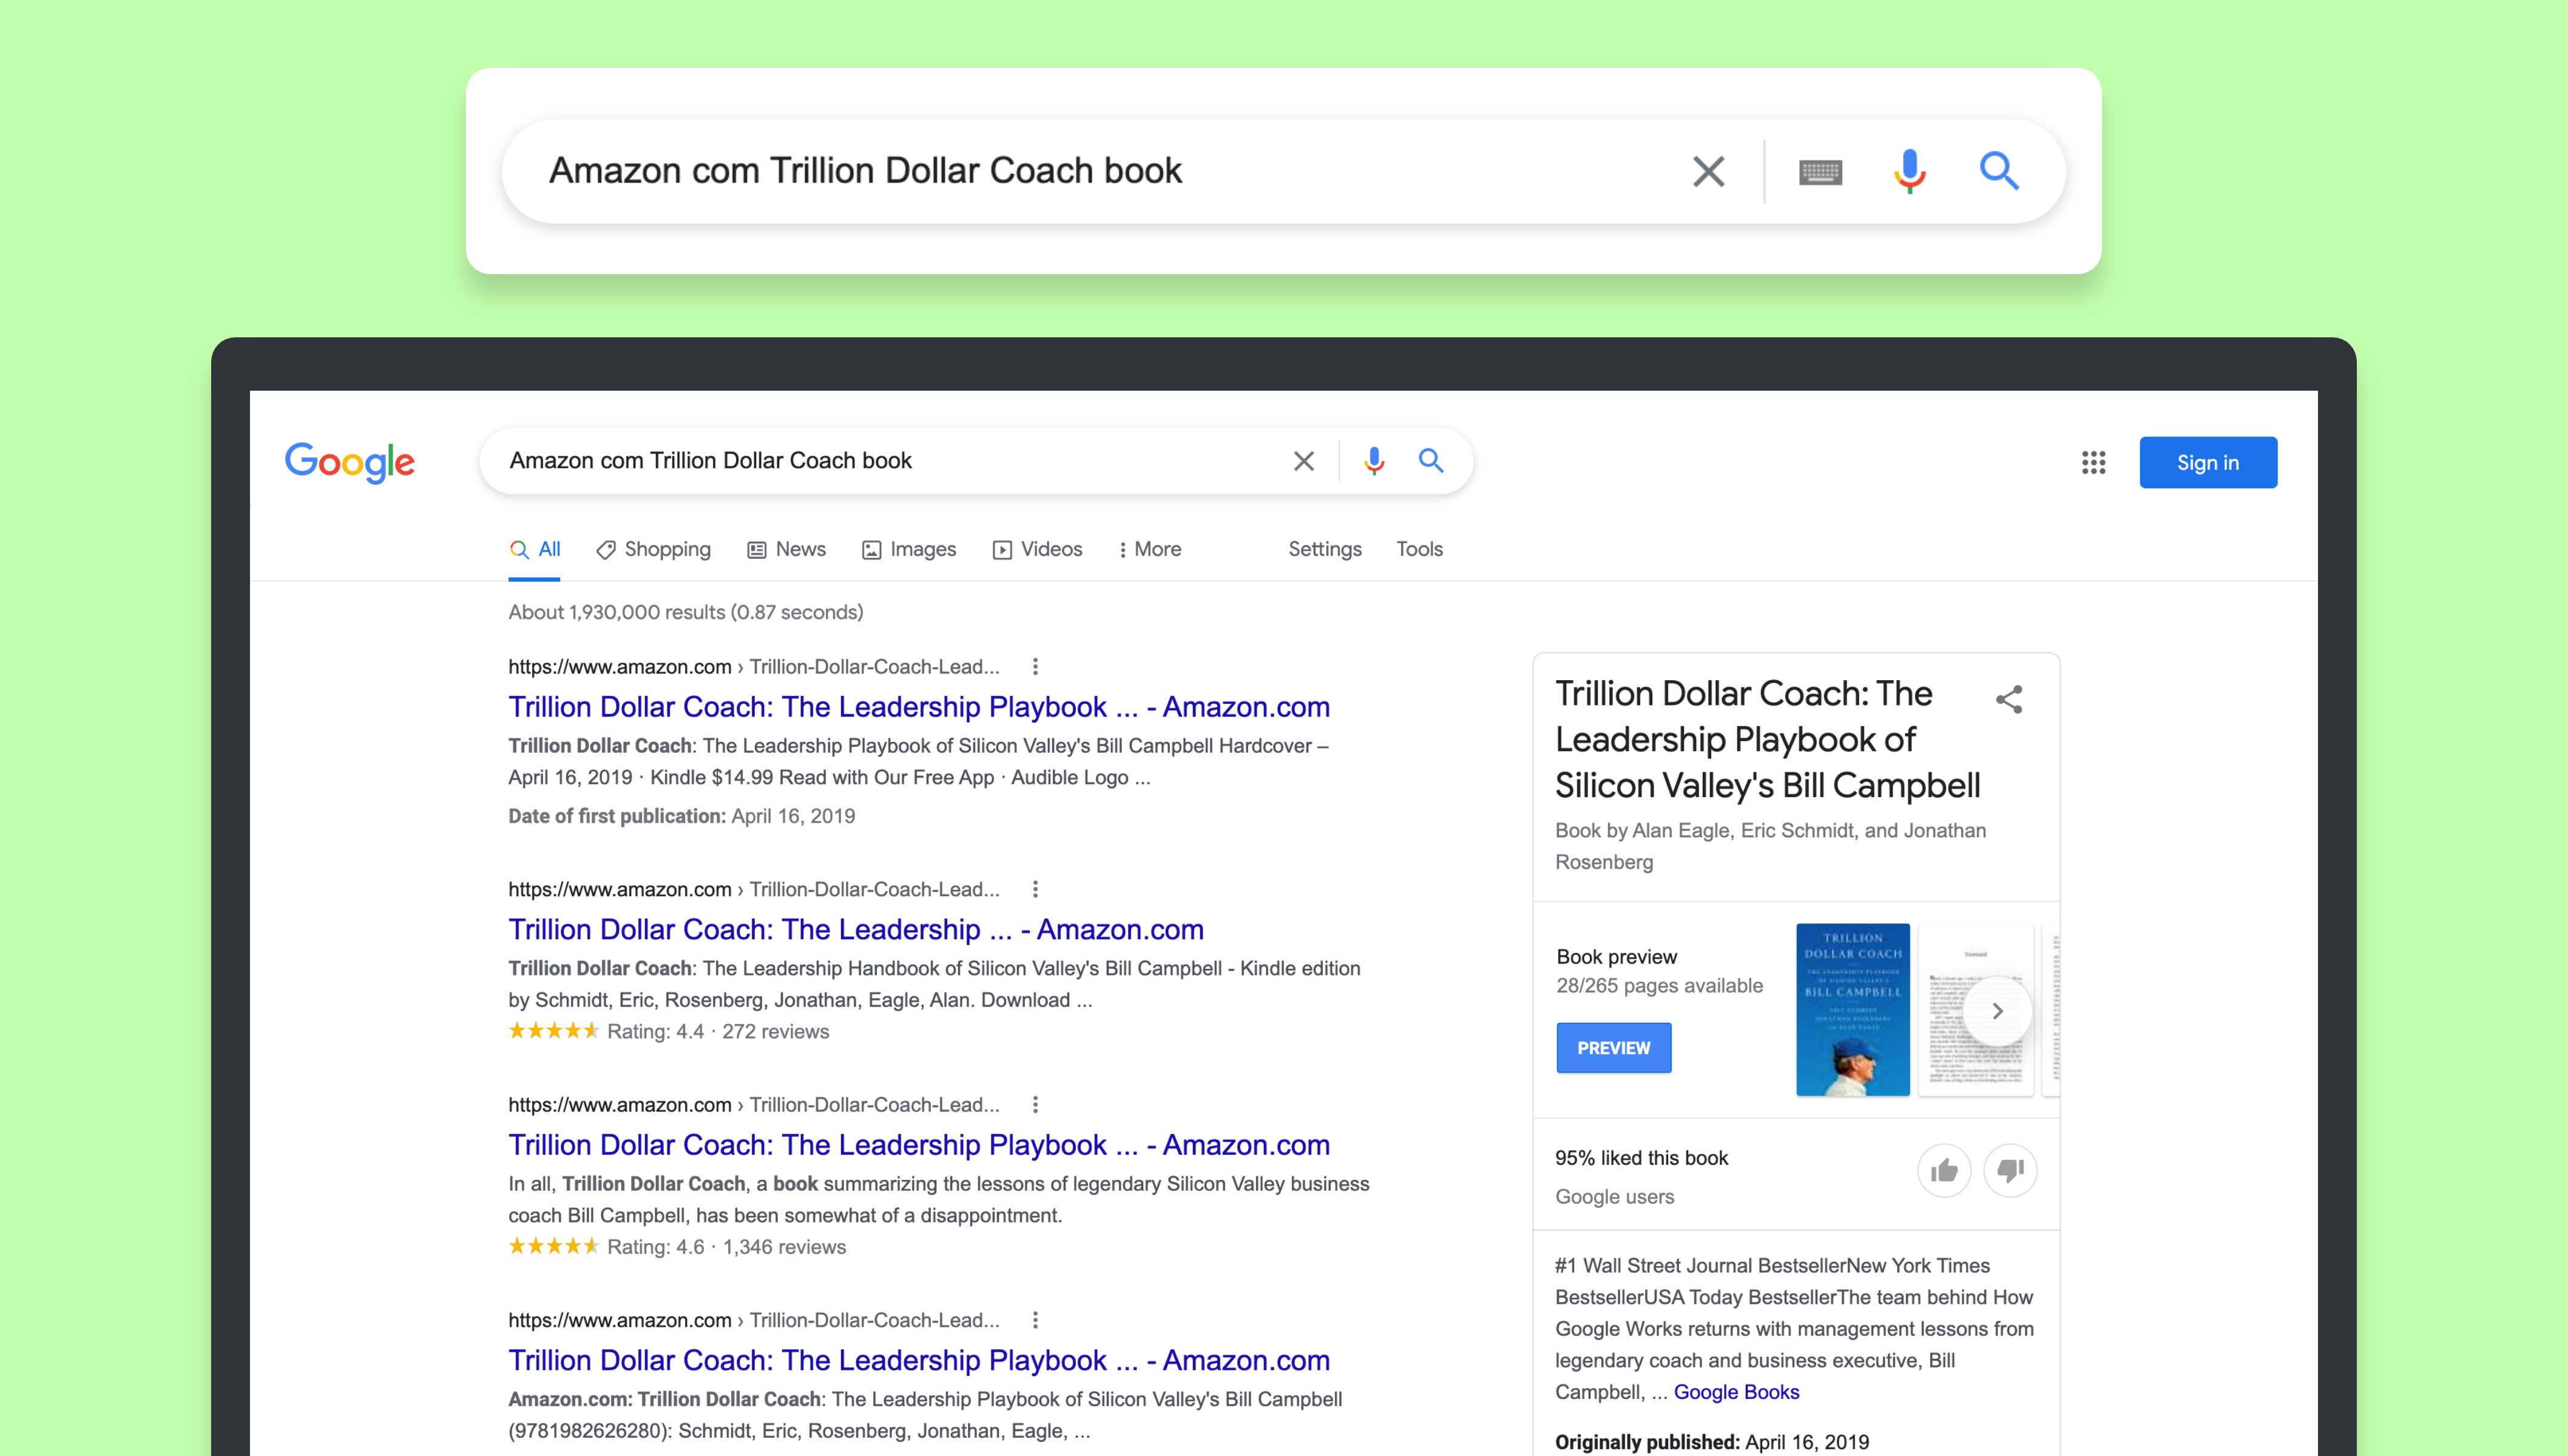Image resolution: width=2568 pixels, height=1456 pixels.
Task: Open first result Trillion Dollar Coach Leadership Playbook link
Action: click(x=919, y=707)
